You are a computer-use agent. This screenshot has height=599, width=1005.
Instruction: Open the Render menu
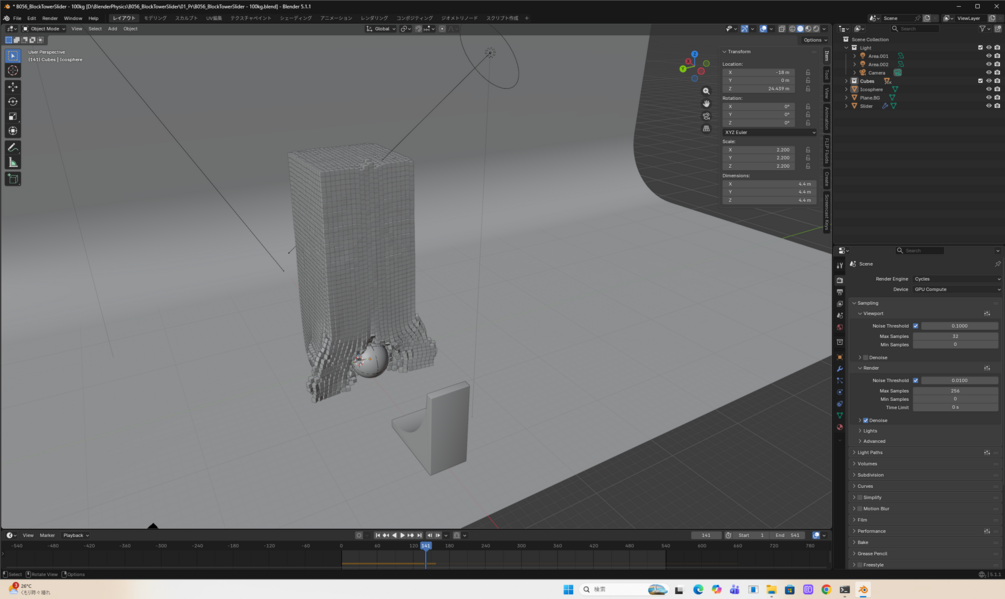point(49,18)
